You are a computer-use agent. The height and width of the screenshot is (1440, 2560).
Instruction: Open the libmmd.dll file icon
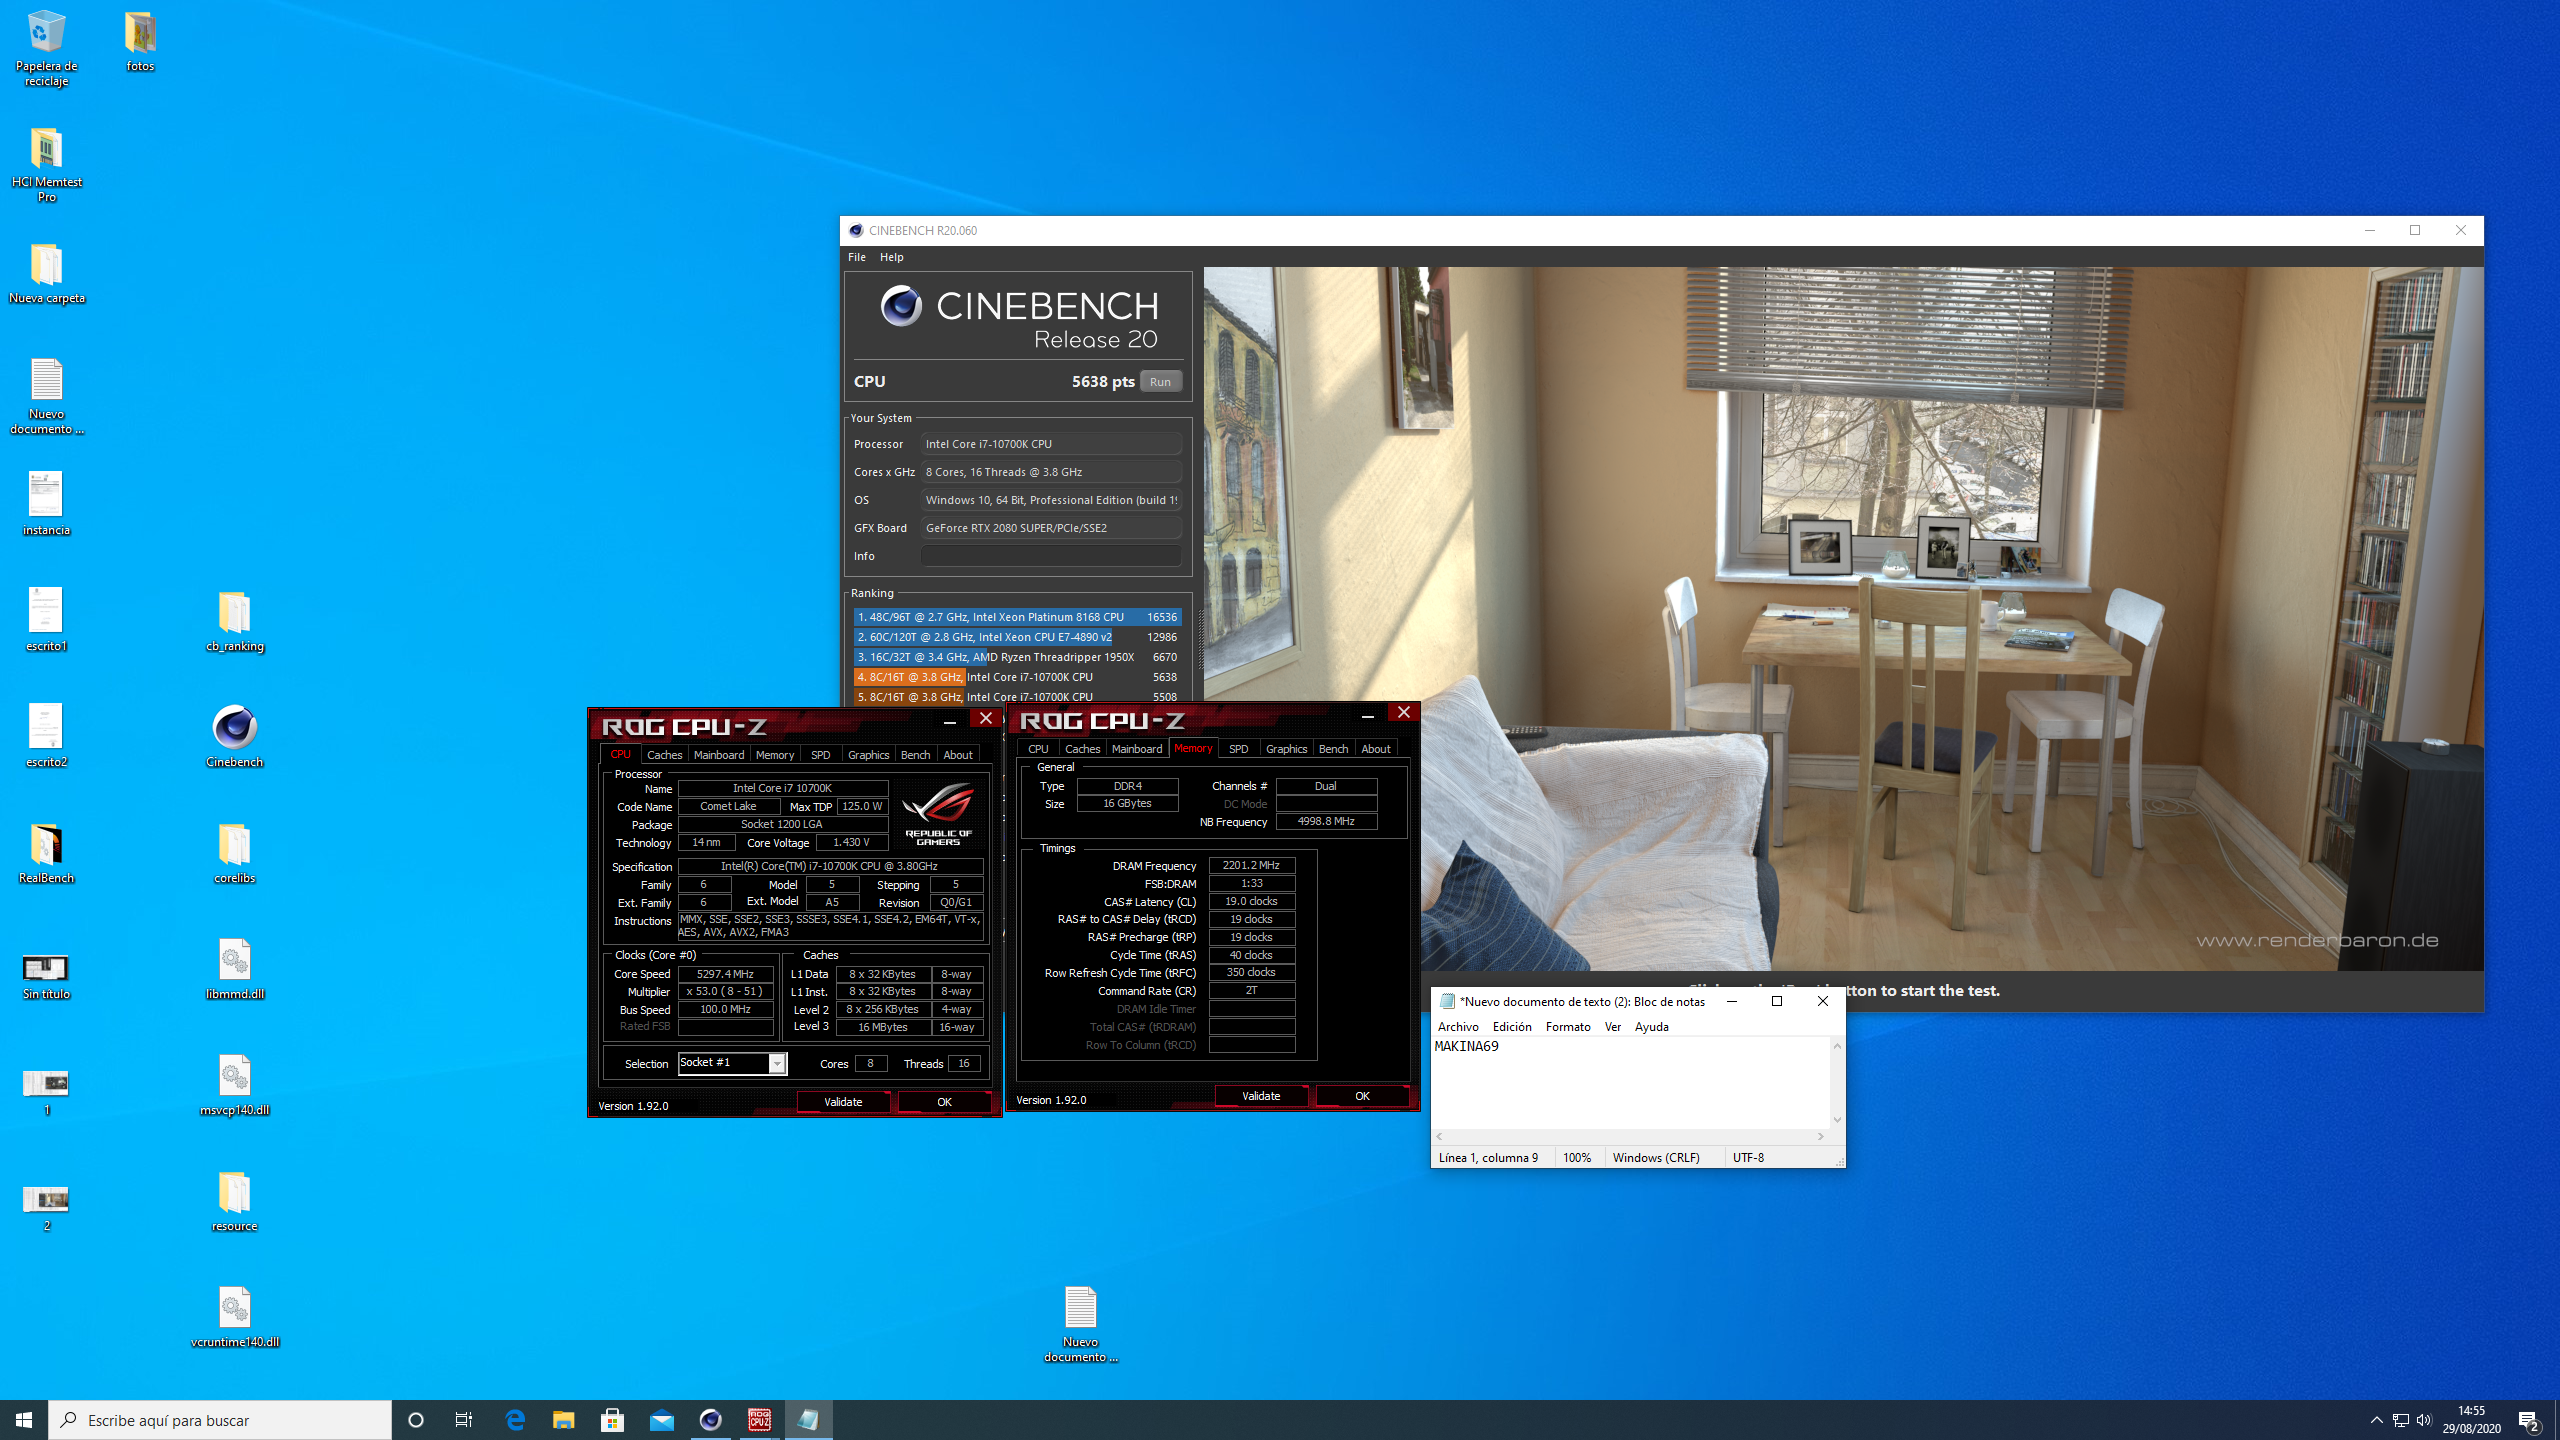pos(234,960)
